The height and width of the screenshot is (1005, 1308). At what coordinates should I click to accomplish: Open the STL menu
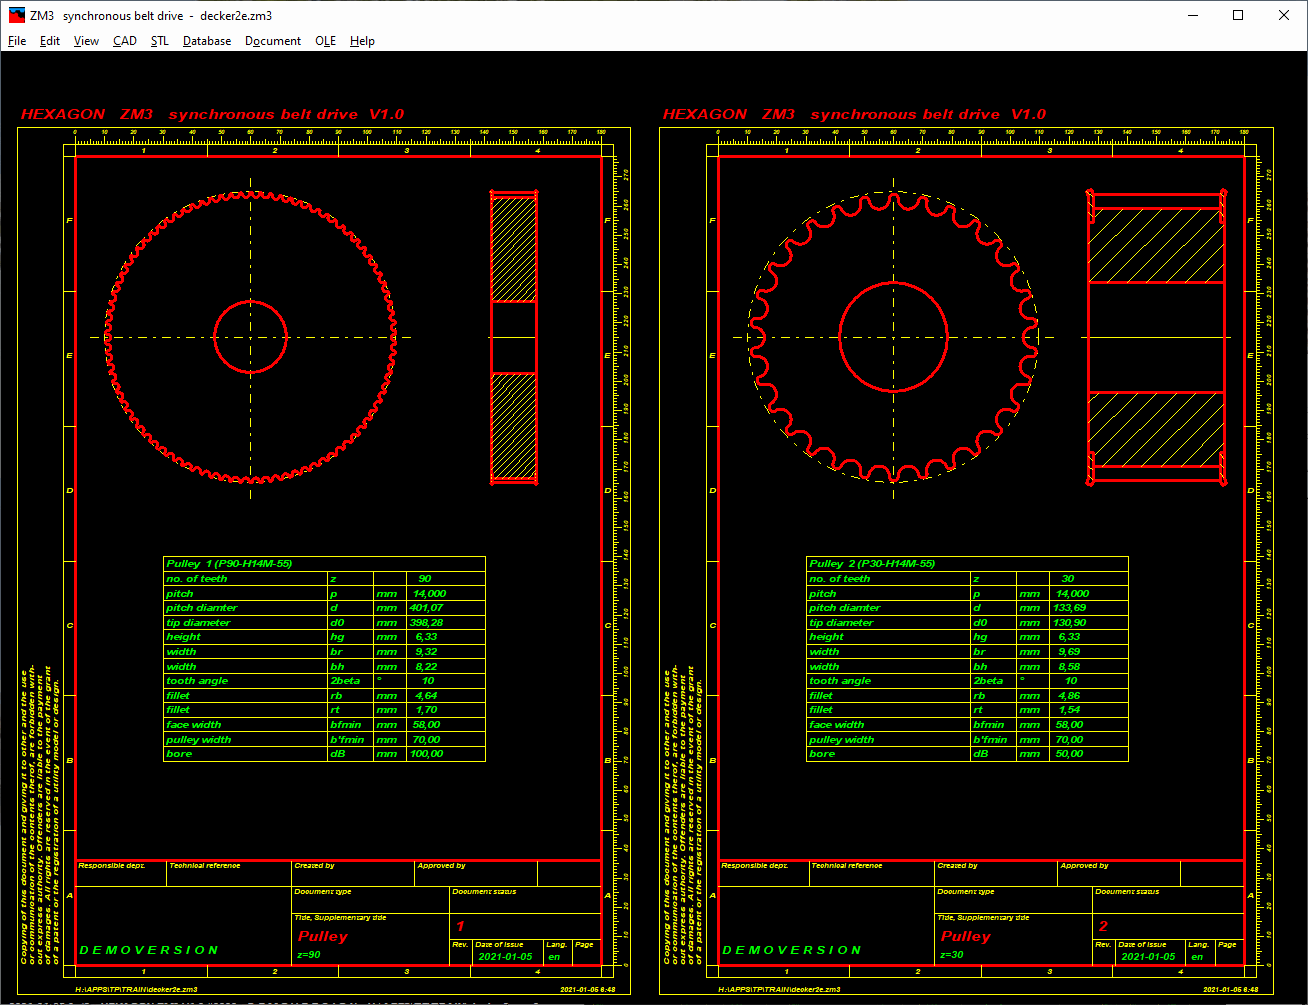pyautogui.click(x=160, y=41)
